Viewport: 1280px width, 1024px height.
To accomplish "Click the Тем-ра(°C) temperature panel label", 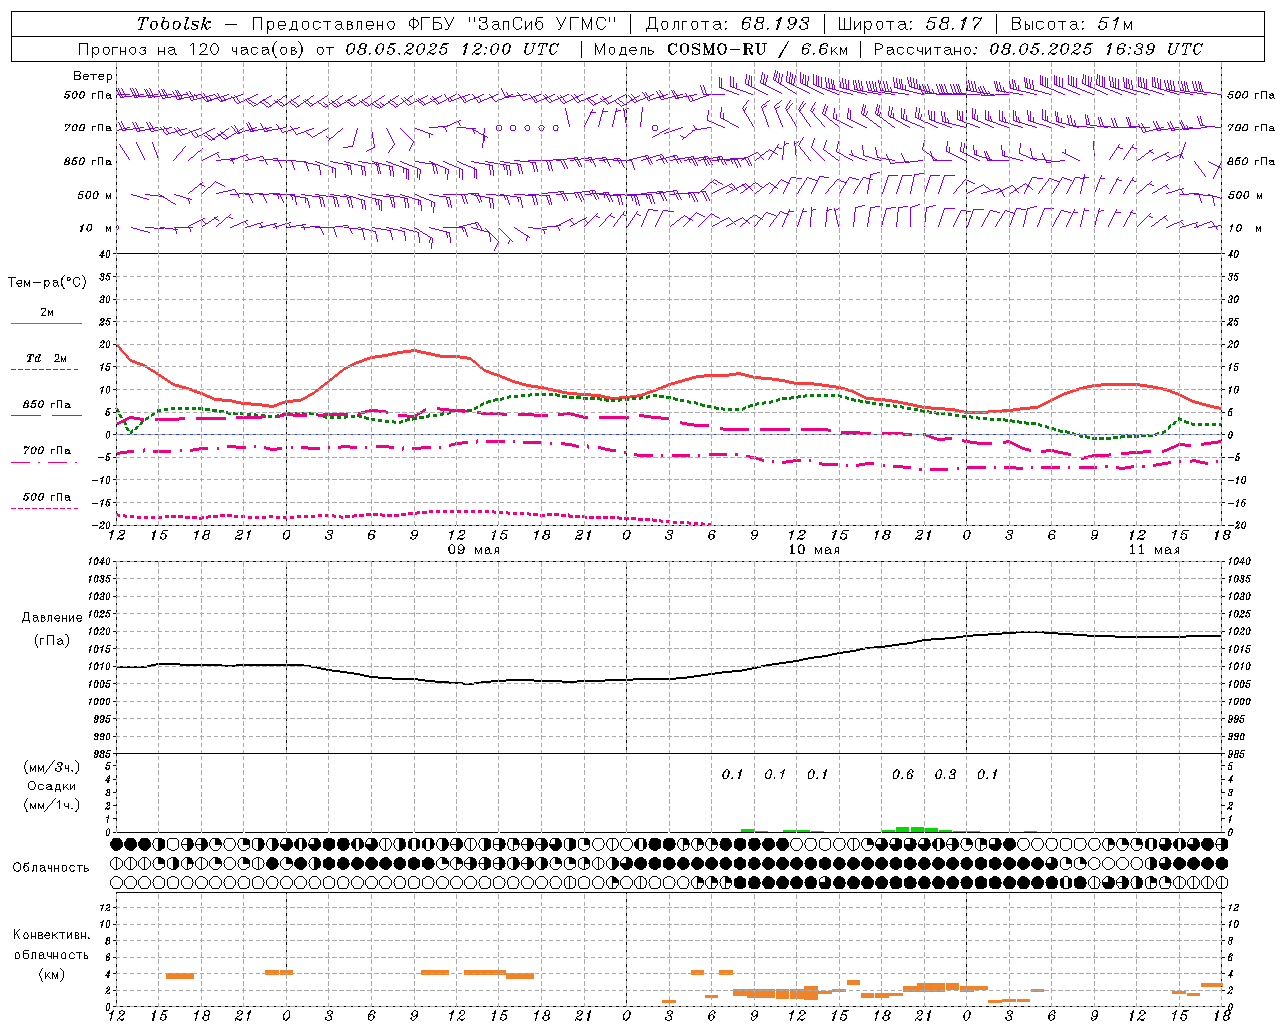I will click(x=47, y=283).
